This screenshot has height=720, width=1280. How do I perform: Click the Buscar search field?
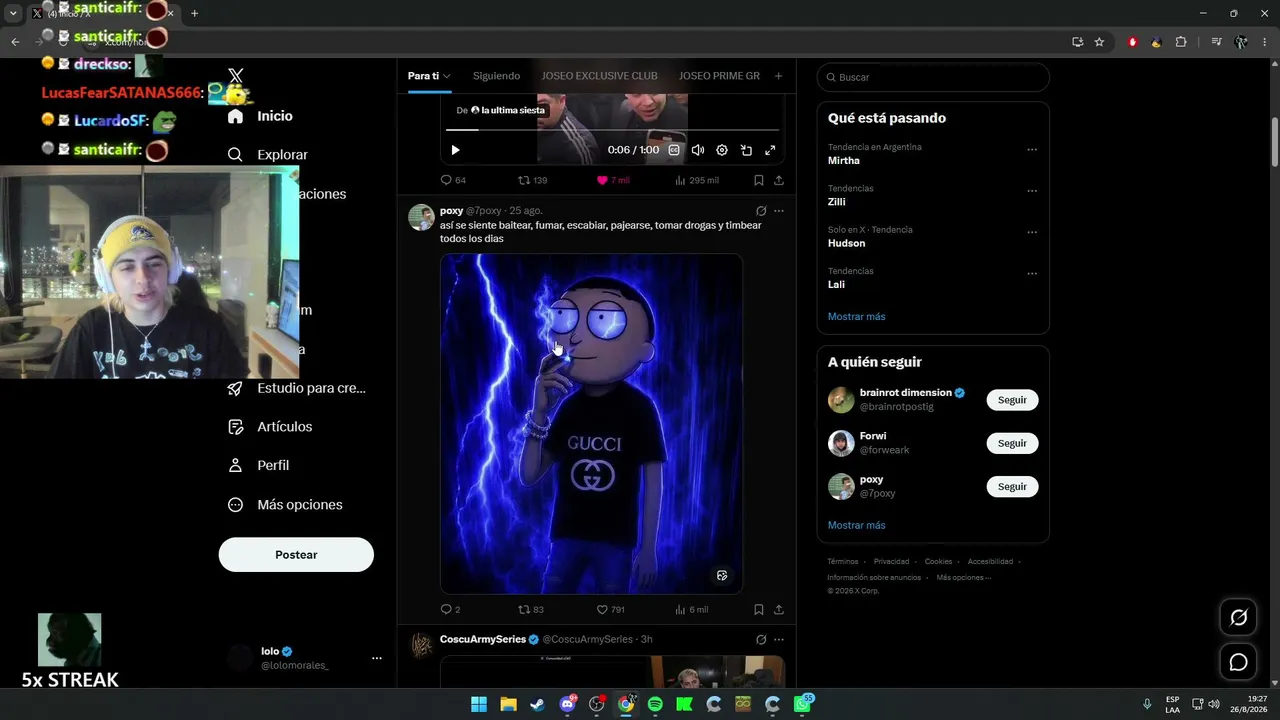click(x=933, y=77)
